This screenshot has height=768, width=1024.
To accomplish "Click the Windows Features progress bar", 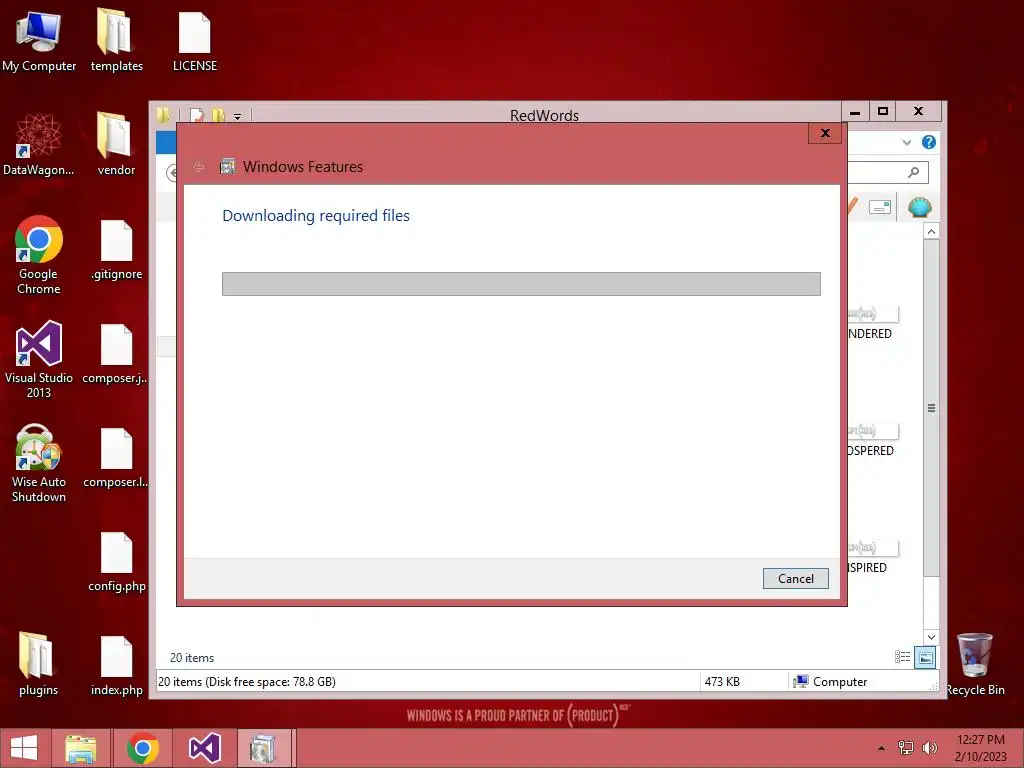I will (521, 284).
